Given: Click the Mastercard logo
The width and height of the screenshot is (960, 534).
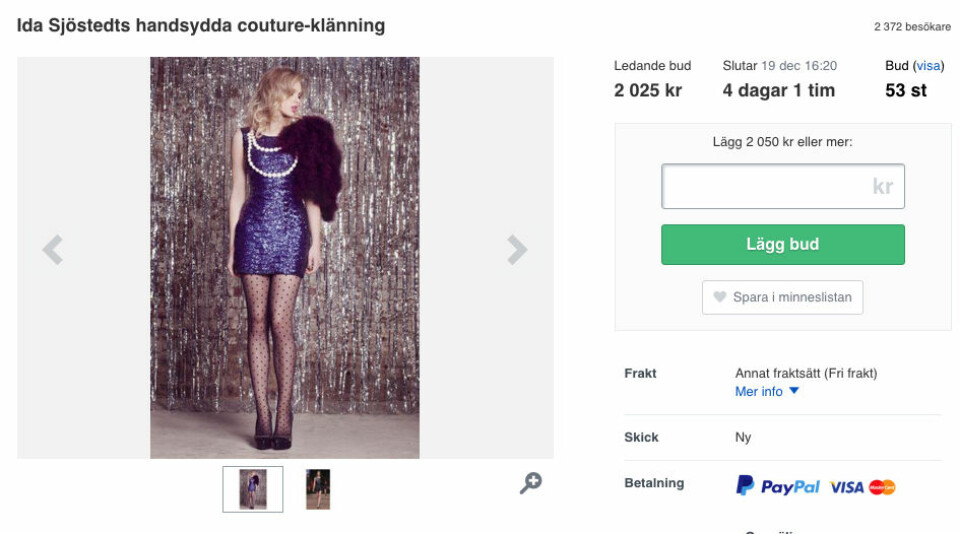Looking at the screenshot, I should point(882,487).
